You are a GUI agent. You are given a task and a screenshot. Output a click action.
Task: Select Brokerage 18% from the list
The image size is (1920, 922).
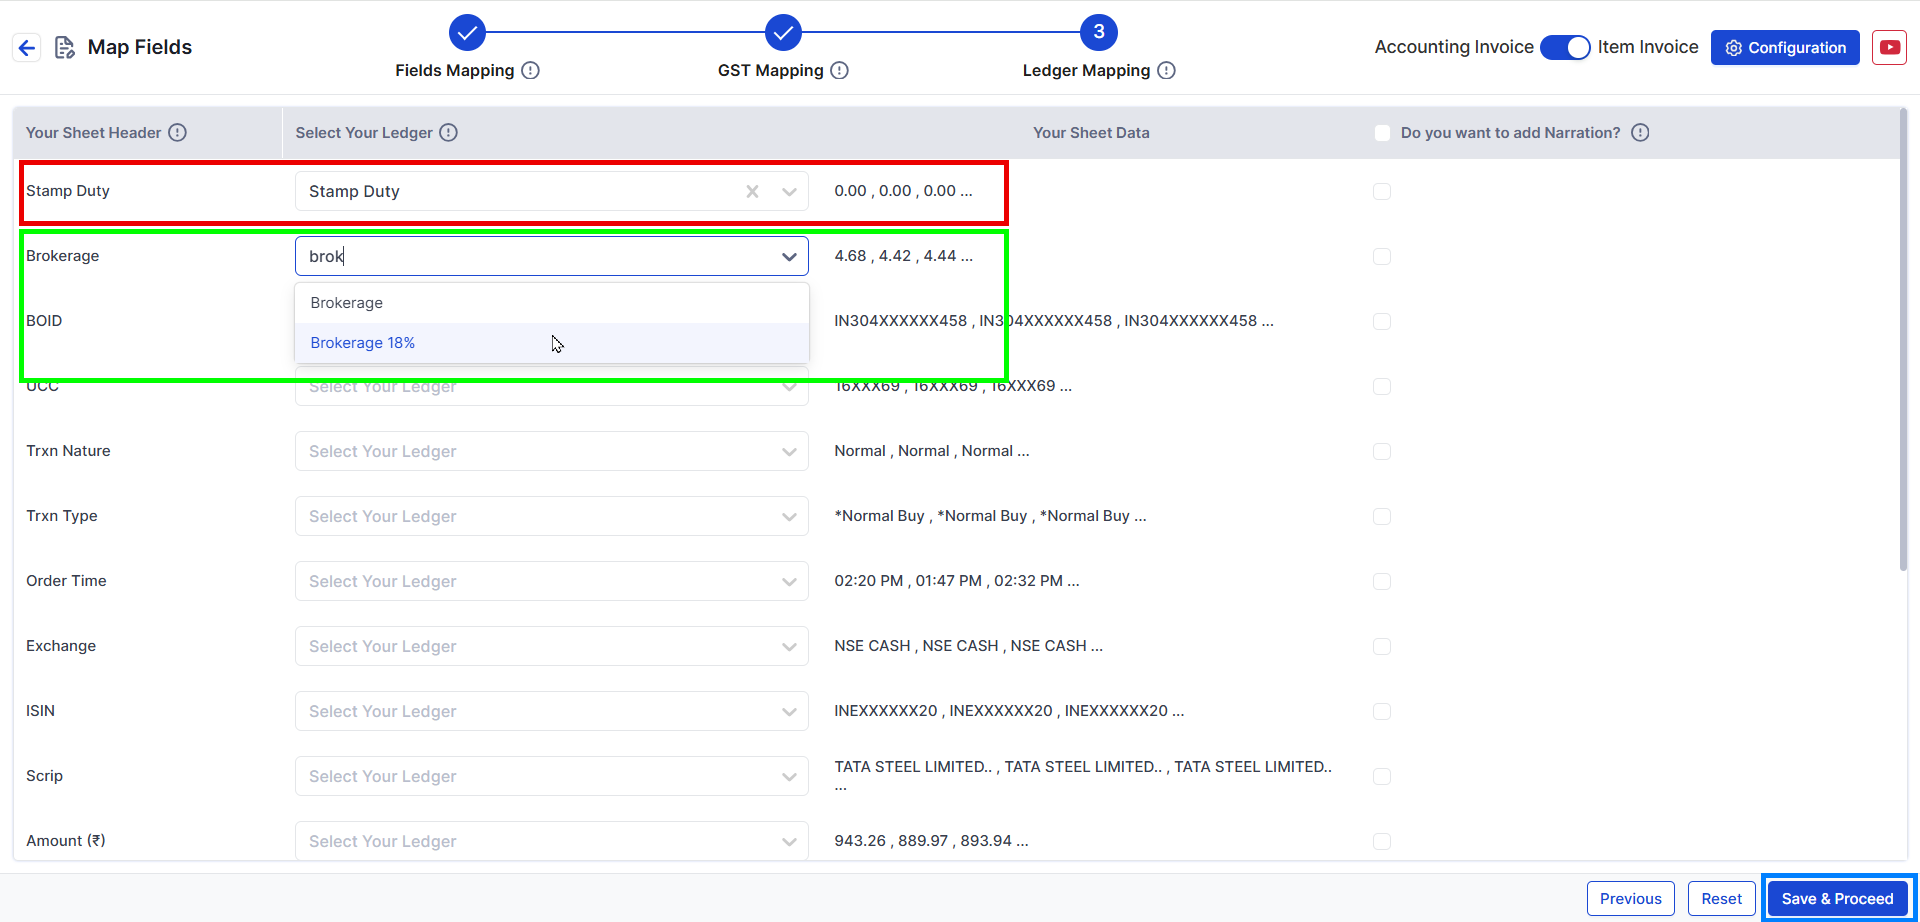[x=363, y=343]
